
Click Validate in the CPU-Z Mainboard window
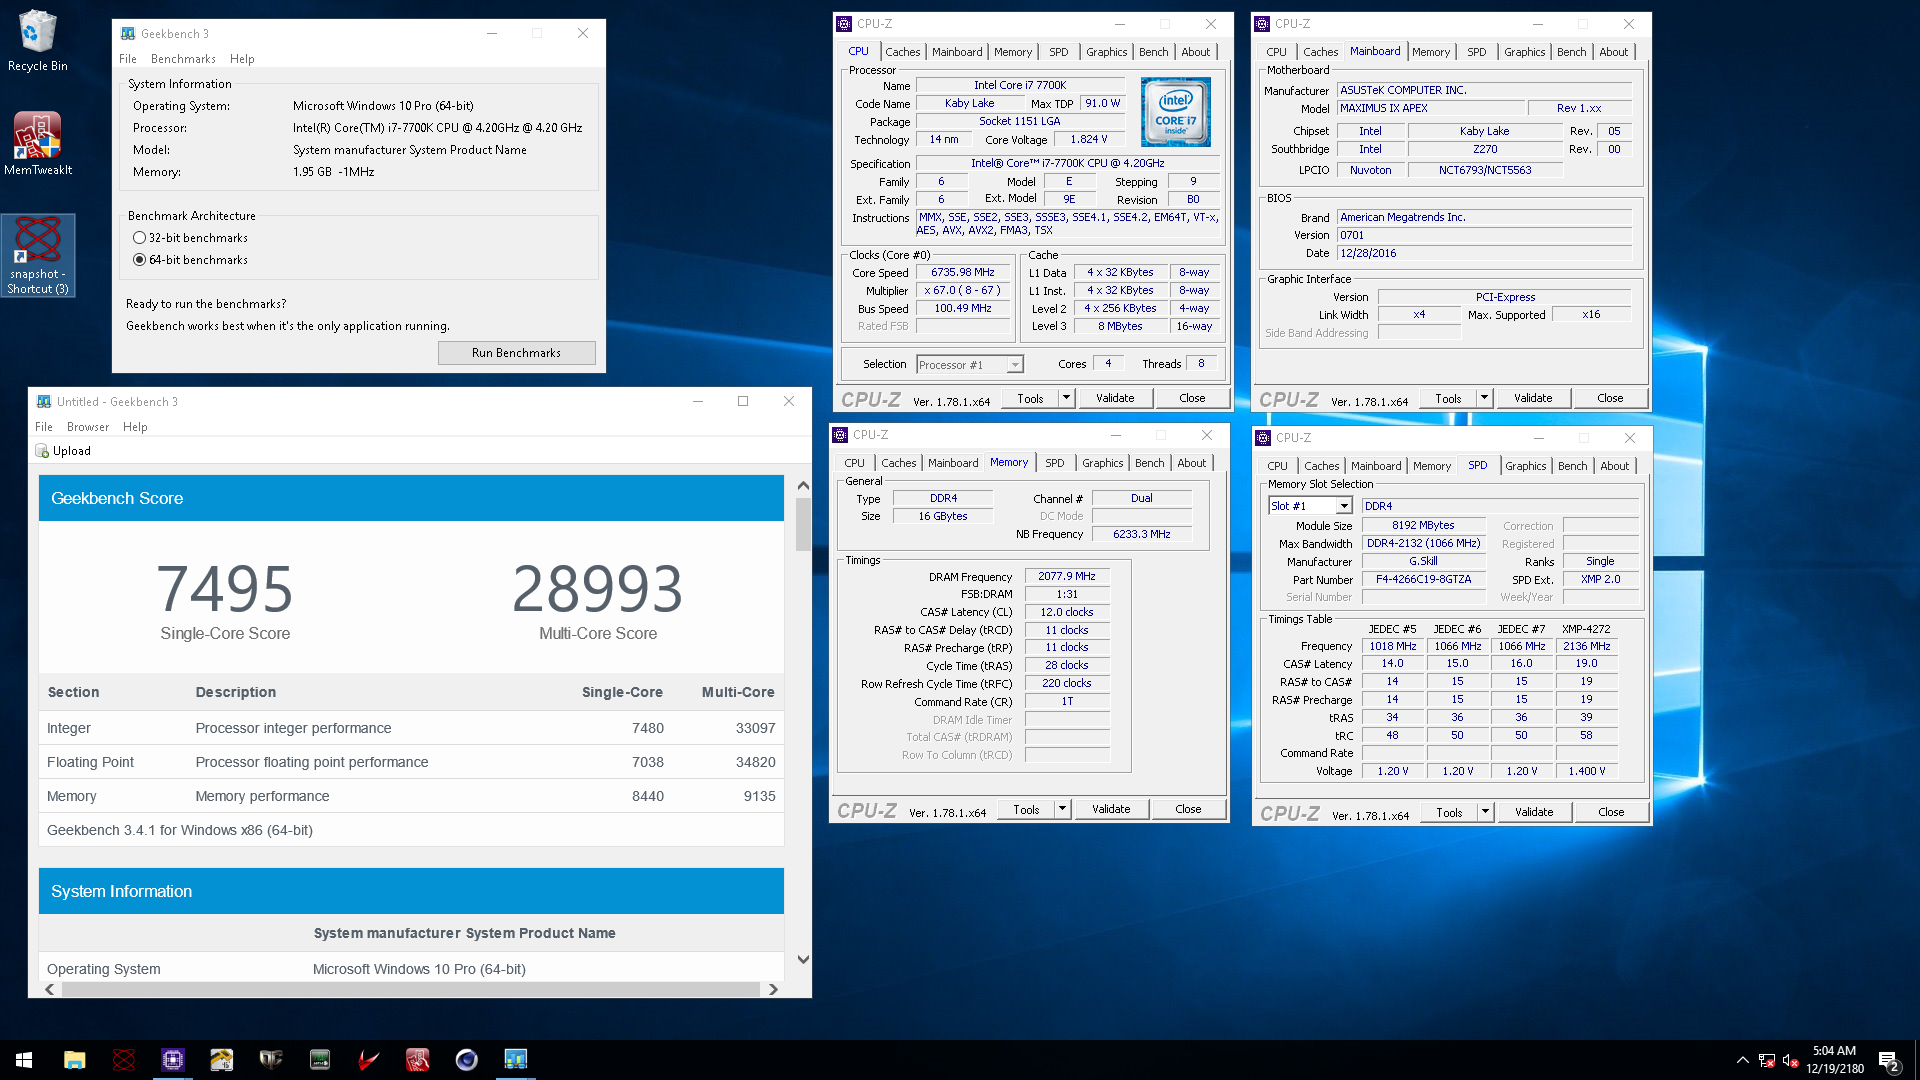click(x=1533, y=398)
